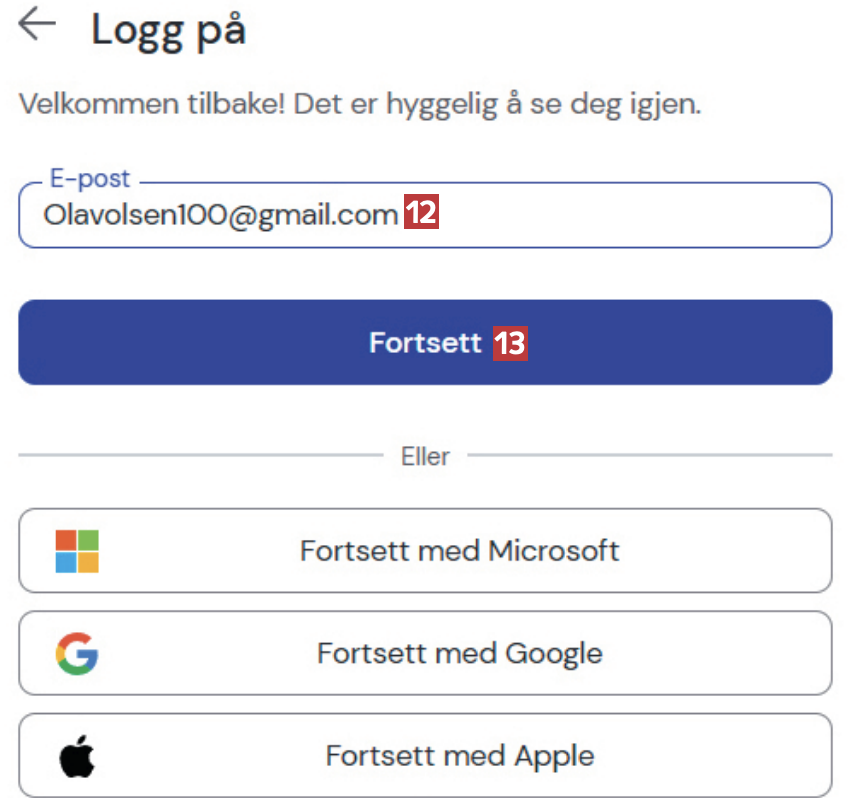The width and height of the screenshot is (848, 798).
Task: Click the word Fortsett inside the blue button
Action: (425, 343)
